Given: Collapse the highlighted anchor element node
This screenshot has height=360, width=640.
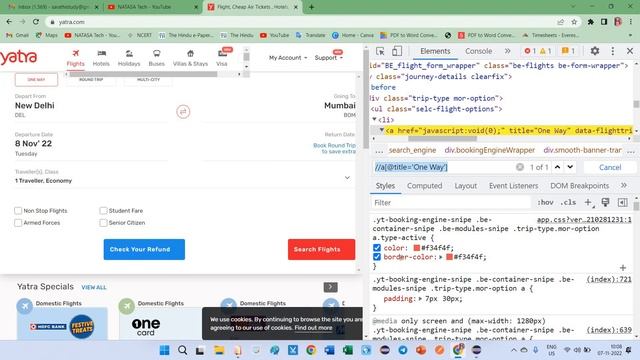Looking at the screenshot, I should [x=382, y=130].
